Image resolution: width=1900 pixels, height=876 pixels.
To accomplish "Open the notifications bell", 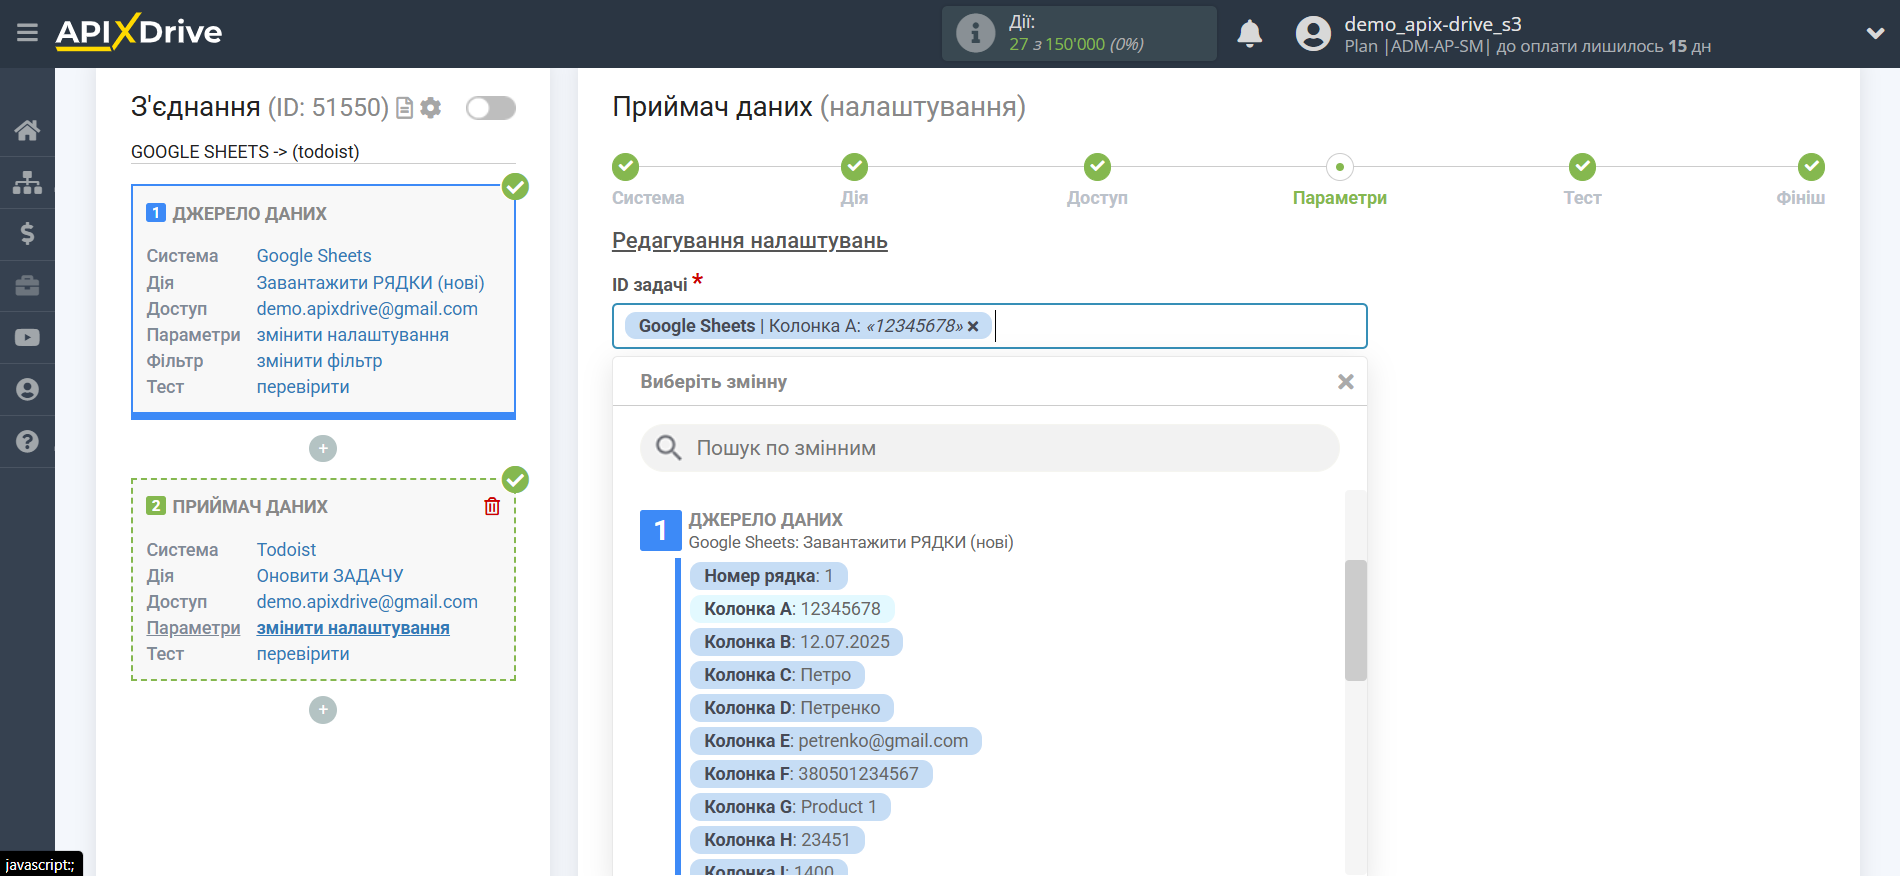I will click(x=1249, y=34).
